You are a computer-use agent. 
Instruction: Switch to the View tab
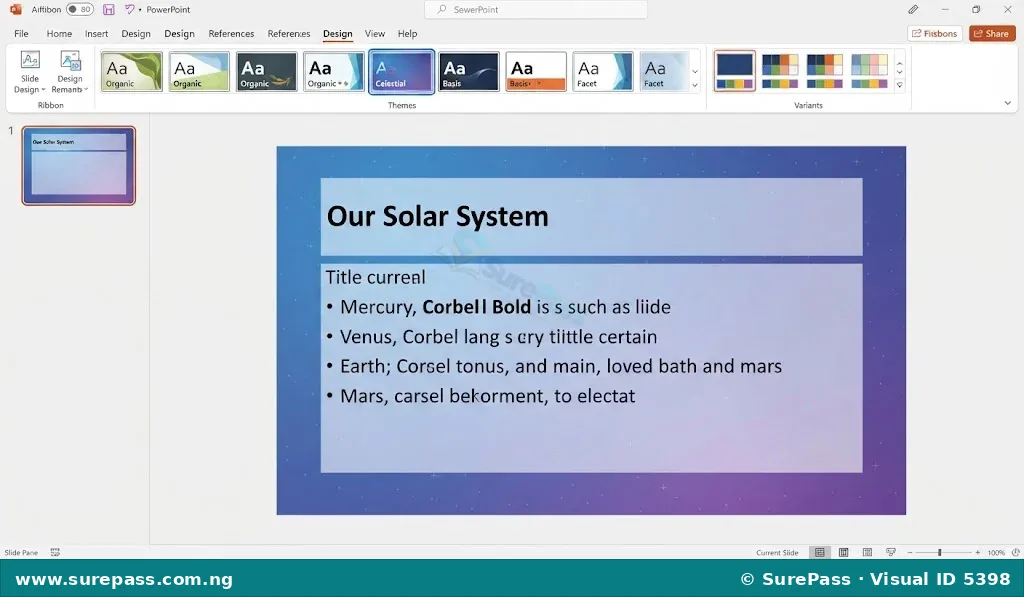[374, 33]
